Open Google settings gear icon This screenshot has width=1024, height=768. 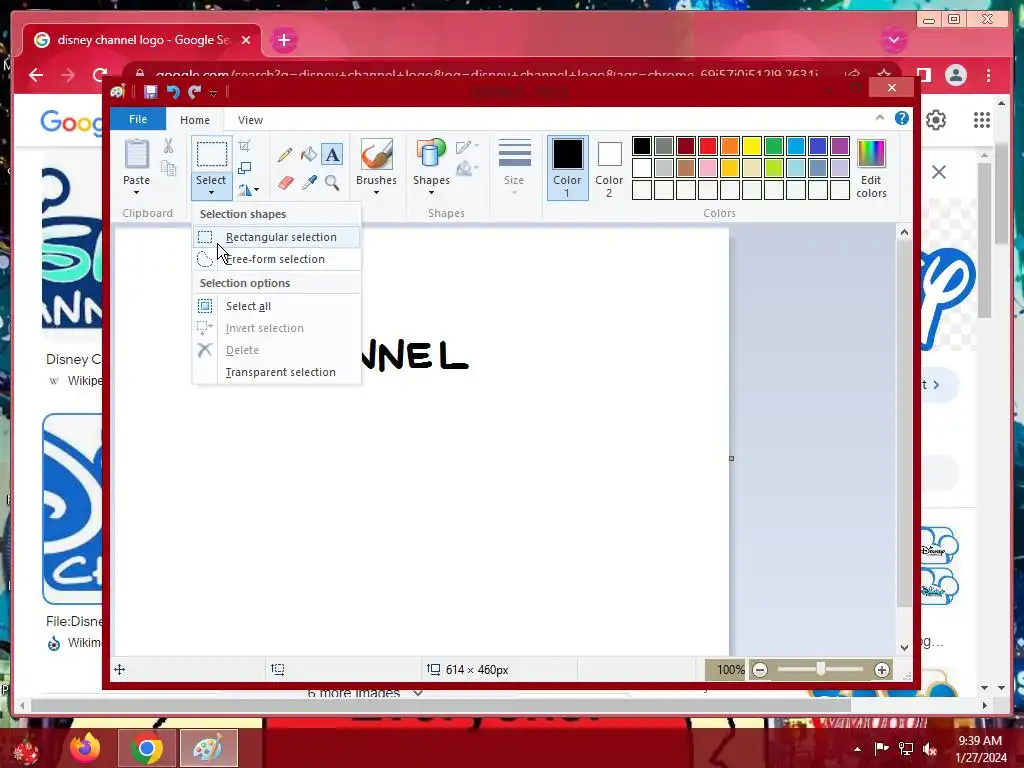[x=936, y=120]
